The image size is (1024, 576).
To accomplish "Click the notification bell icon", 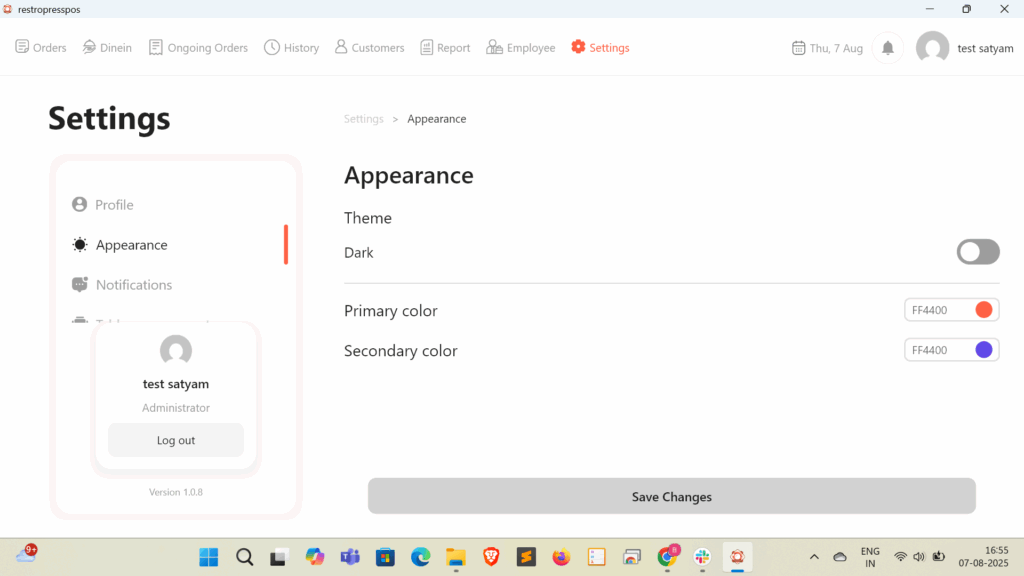I will tap(887, 48).
